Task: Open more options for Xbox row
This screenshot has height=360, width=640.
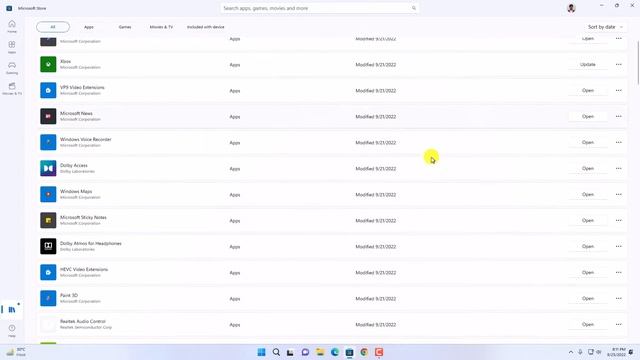Action: click(x=619, y=64)
